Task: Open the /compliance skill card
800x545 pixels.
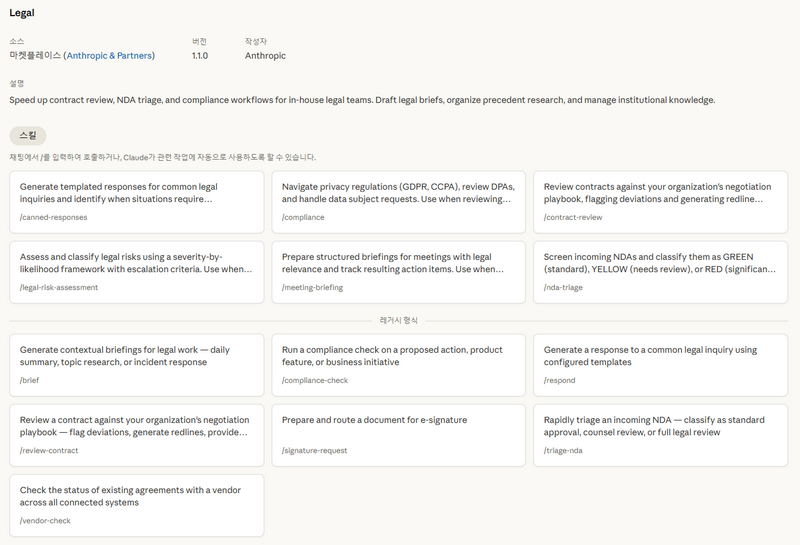Action: click(x=398, y=202)
